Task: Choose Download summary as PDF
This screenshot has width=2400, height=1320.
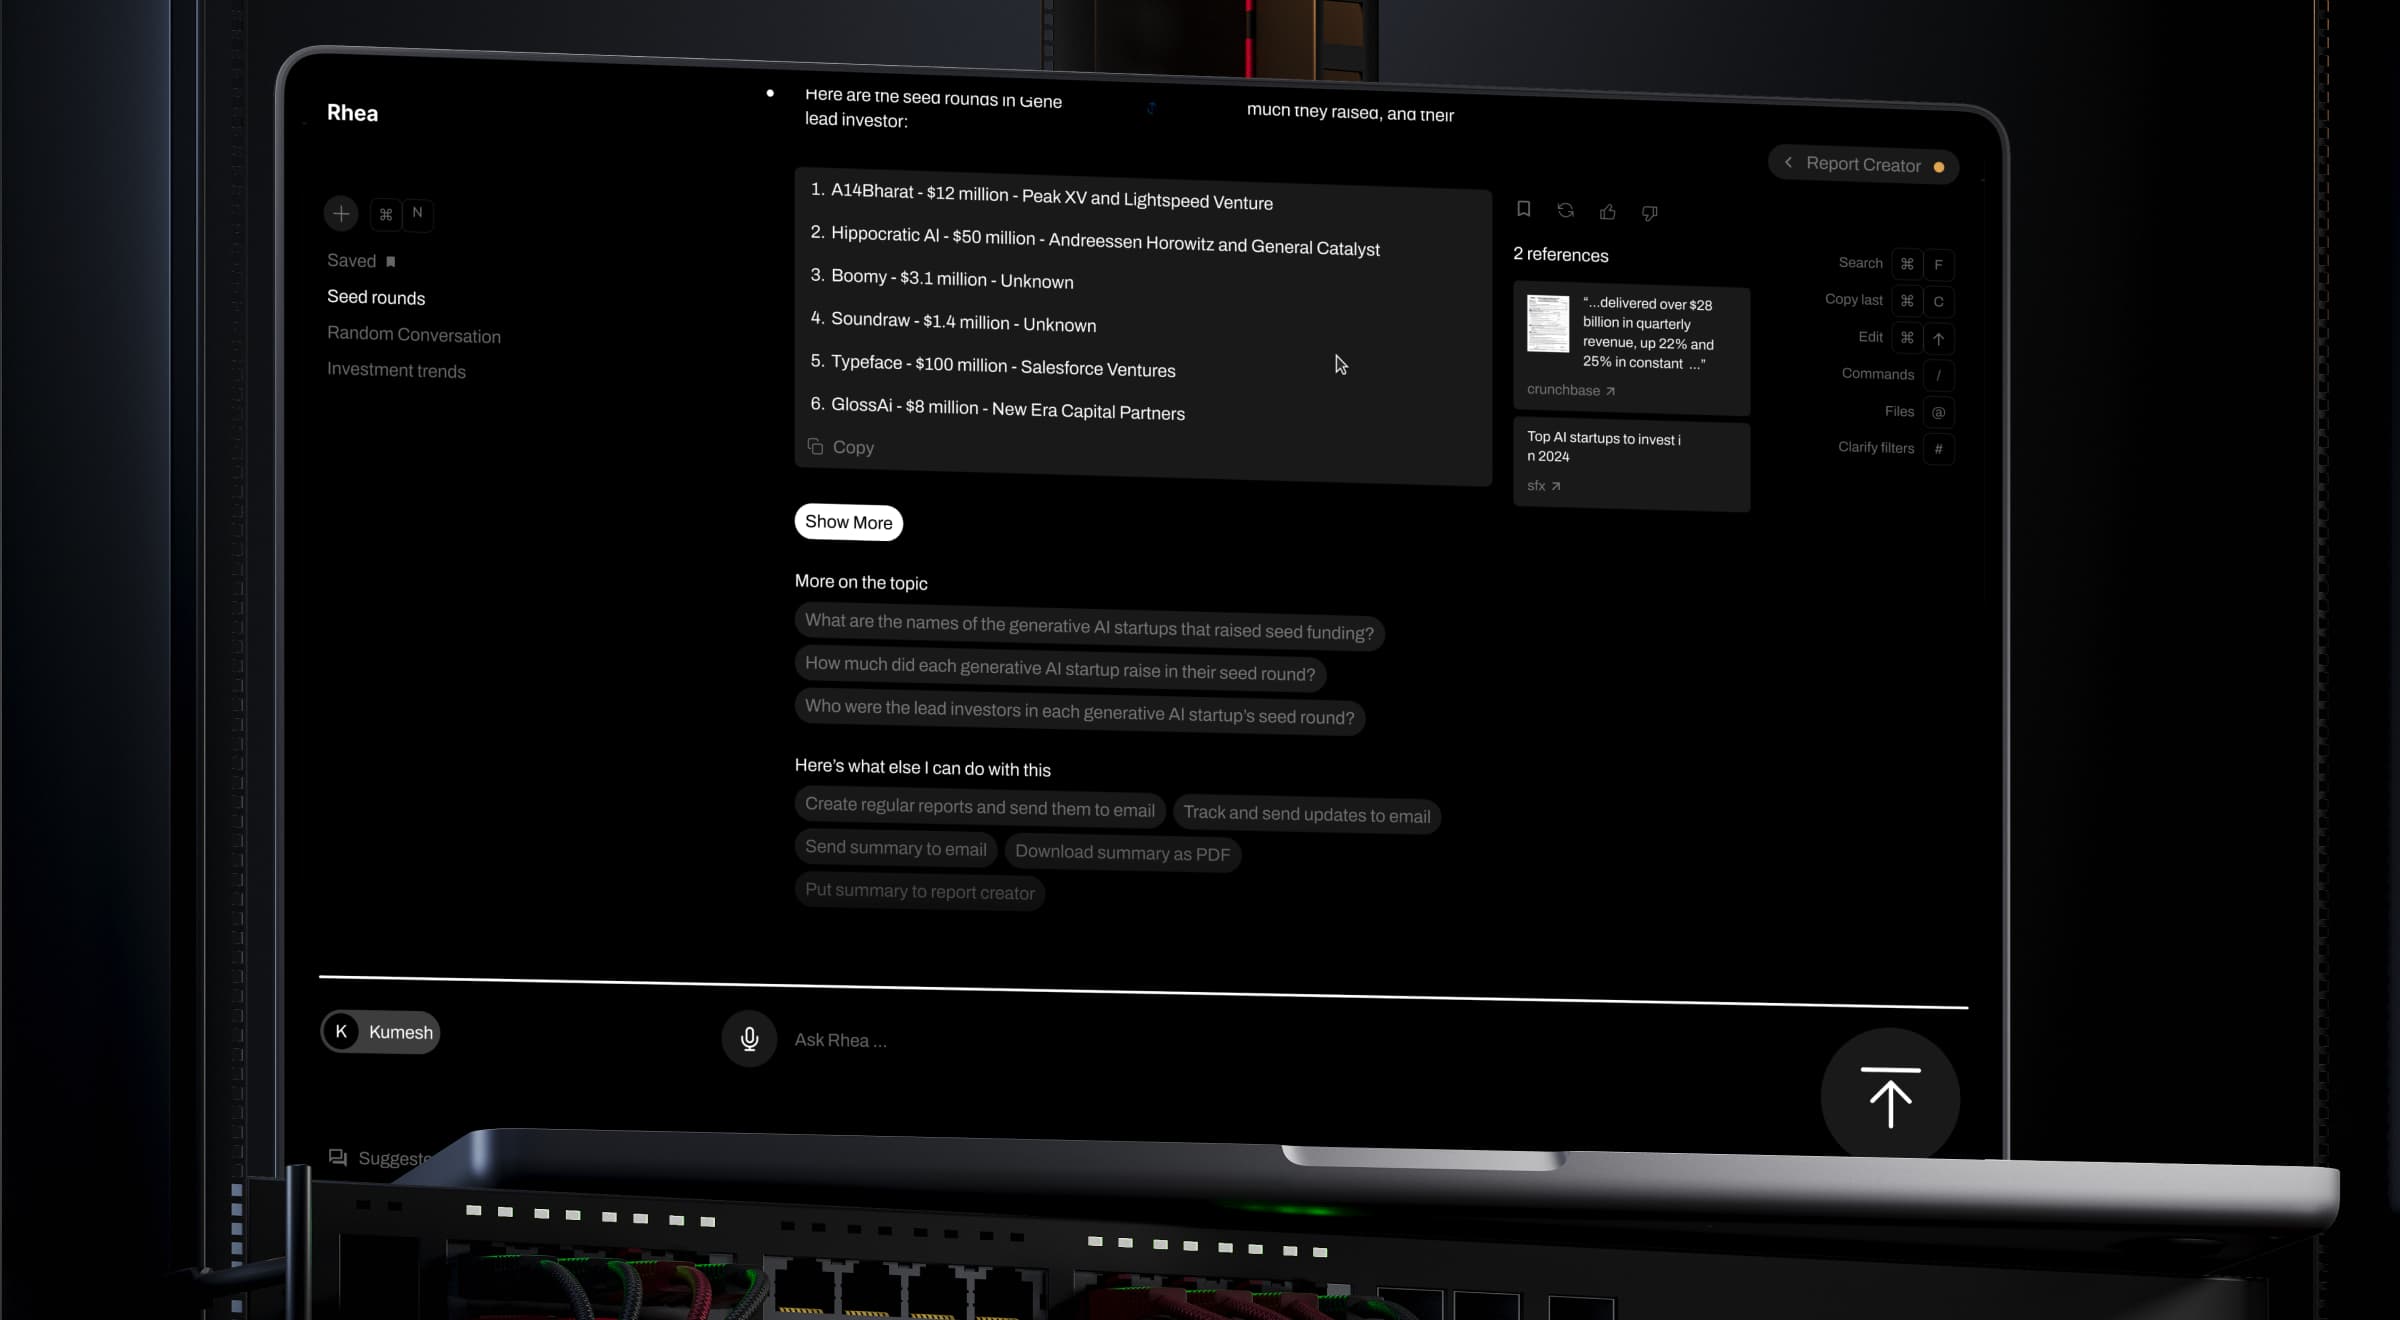Action: tap(1122, 853)
